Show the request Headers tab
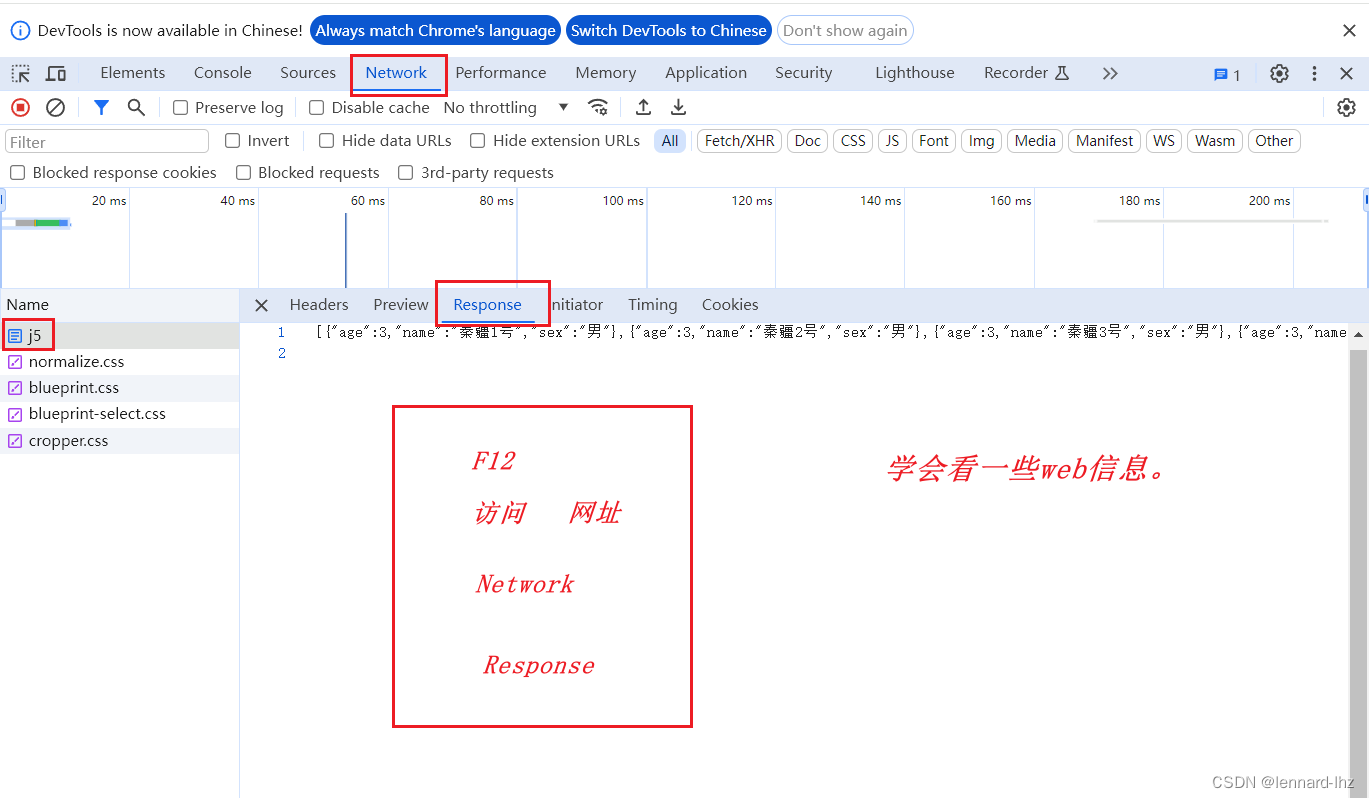The width and height of the screenshot is (1369, 798). (x=319, y=305)
